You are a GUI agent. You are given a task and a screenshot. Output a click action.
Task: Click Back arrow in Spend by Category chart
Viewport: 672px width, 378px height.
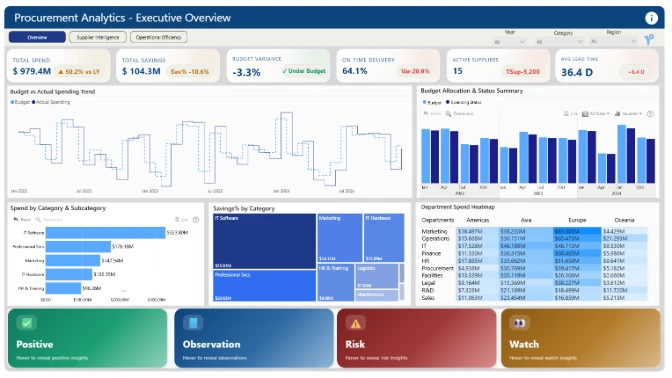tap(16, 219)
